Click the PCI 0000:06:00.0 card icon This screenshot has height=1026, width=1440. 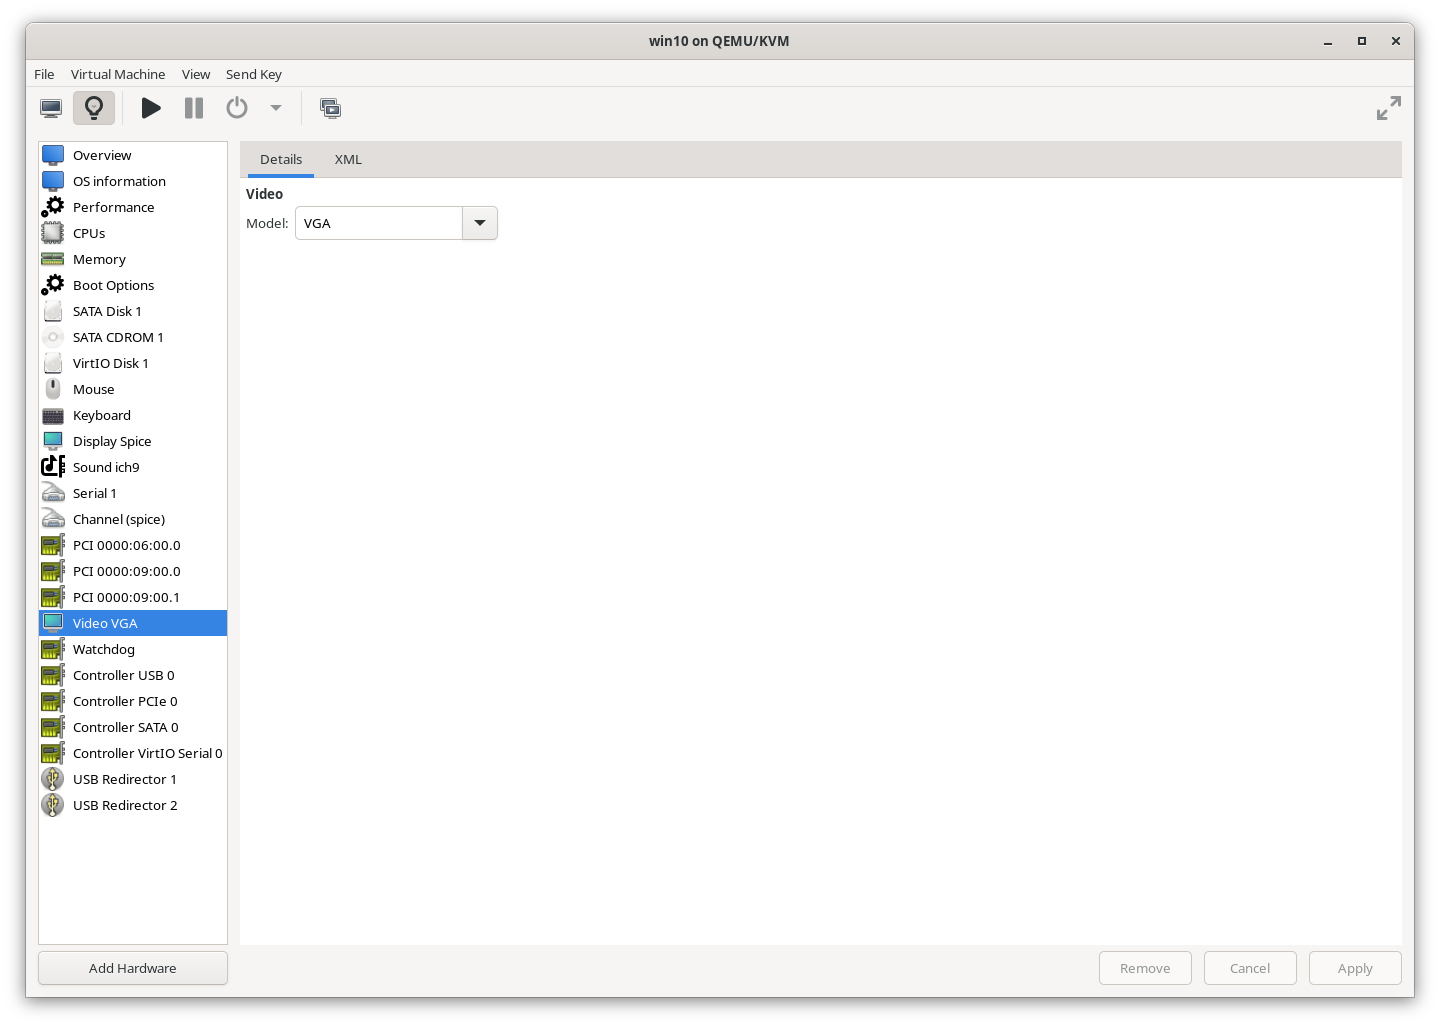coord(53,545)
